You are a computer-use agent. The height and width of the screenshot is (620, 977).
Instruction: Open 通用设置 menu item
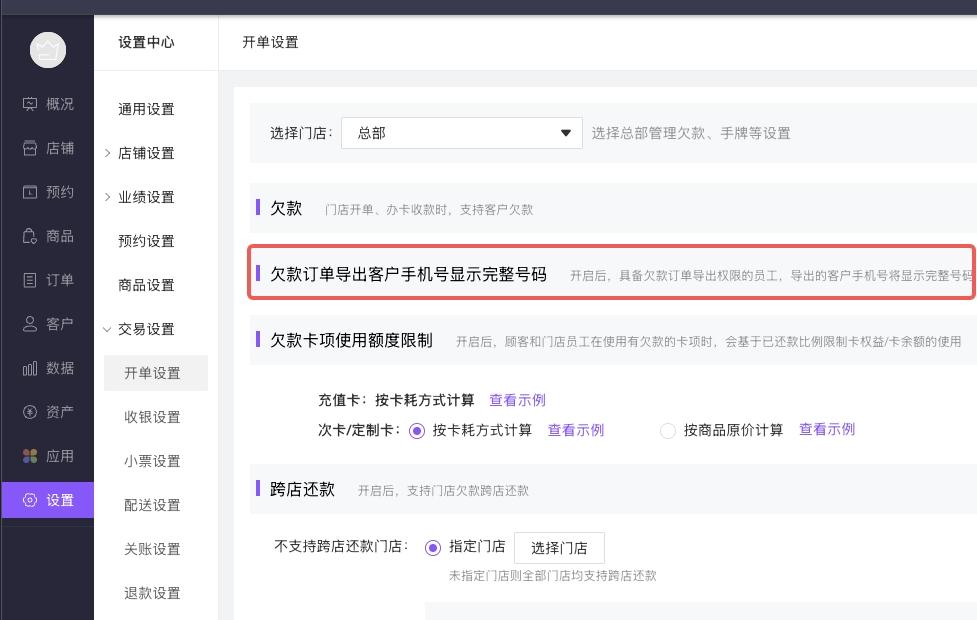coord(146,109)
